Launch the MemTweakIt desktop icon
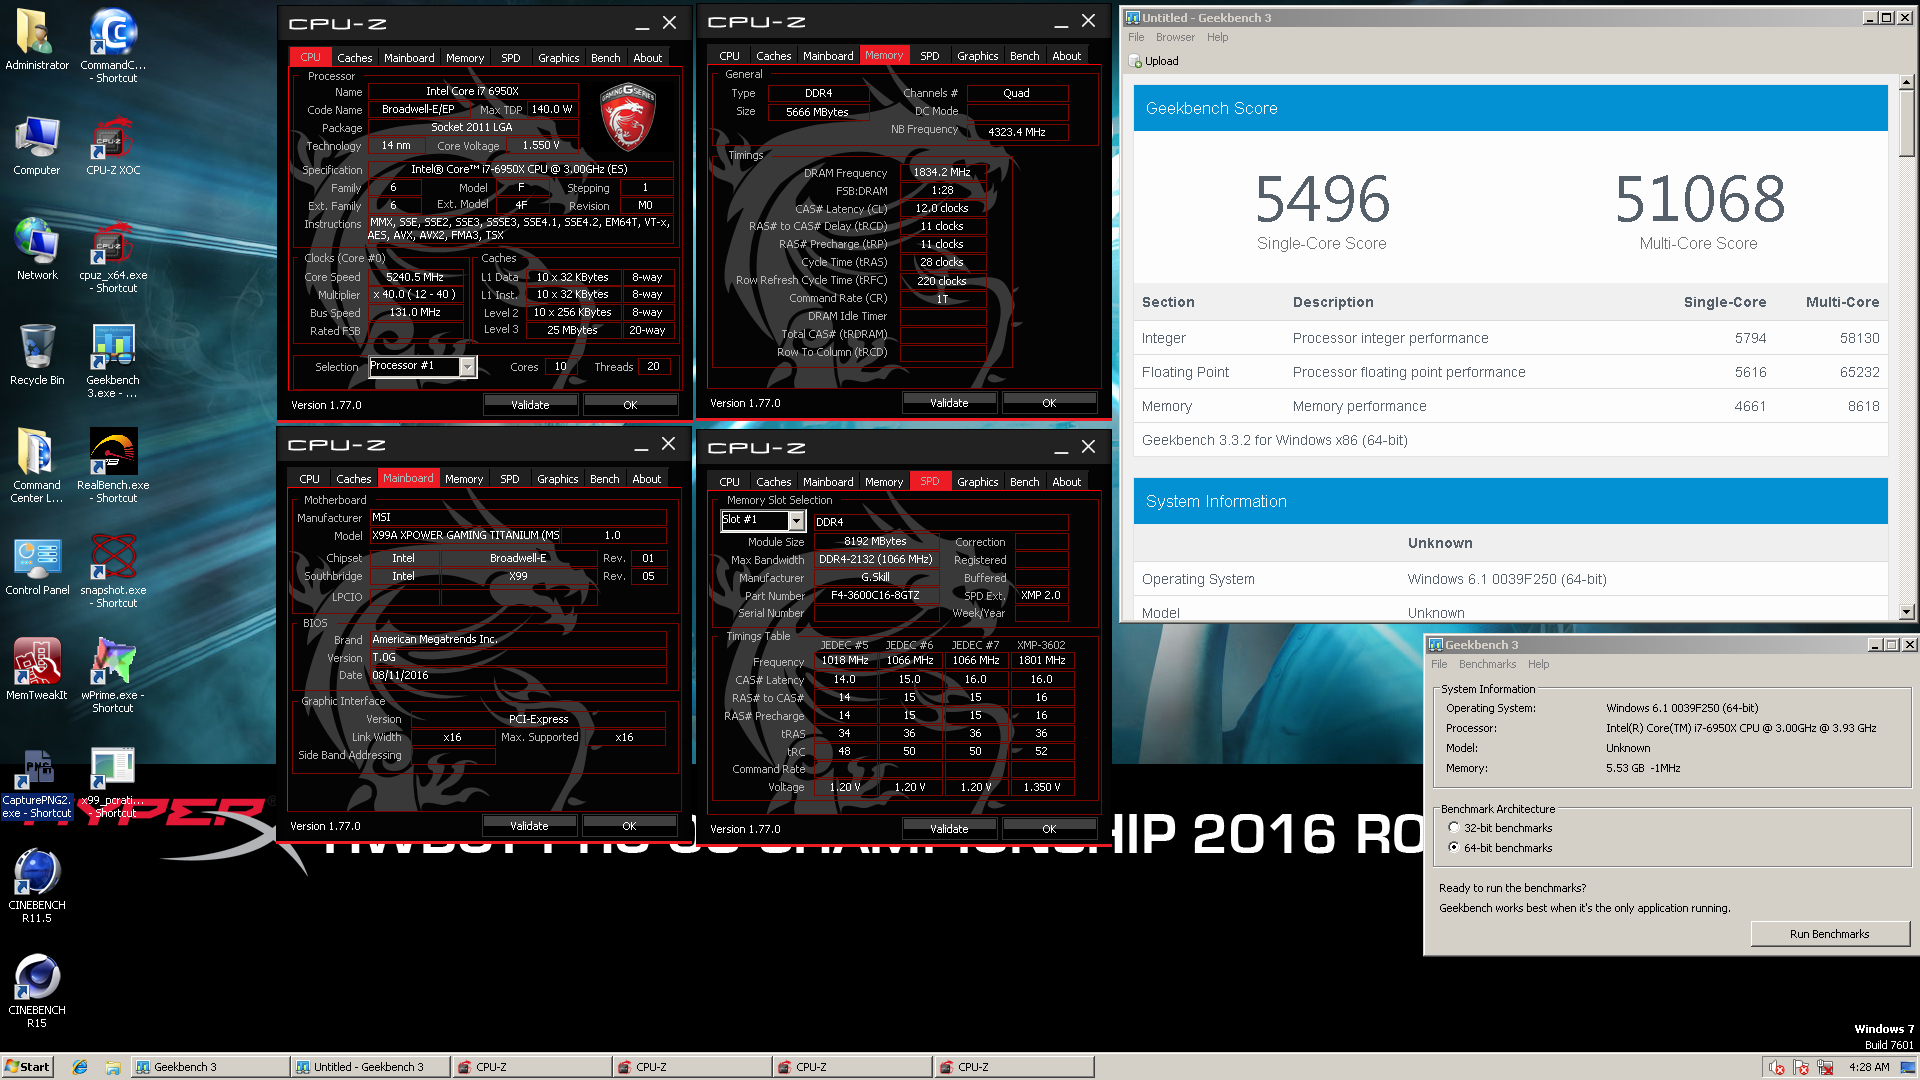1920x1080 pixels. tap(37, 670)
